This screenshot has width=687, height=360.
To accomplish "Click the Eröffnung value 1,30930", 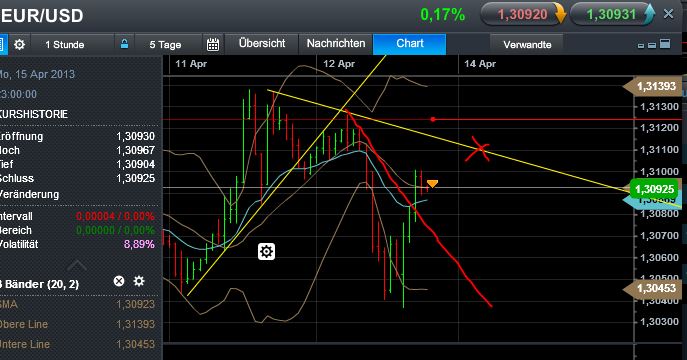I will [135, 136].
